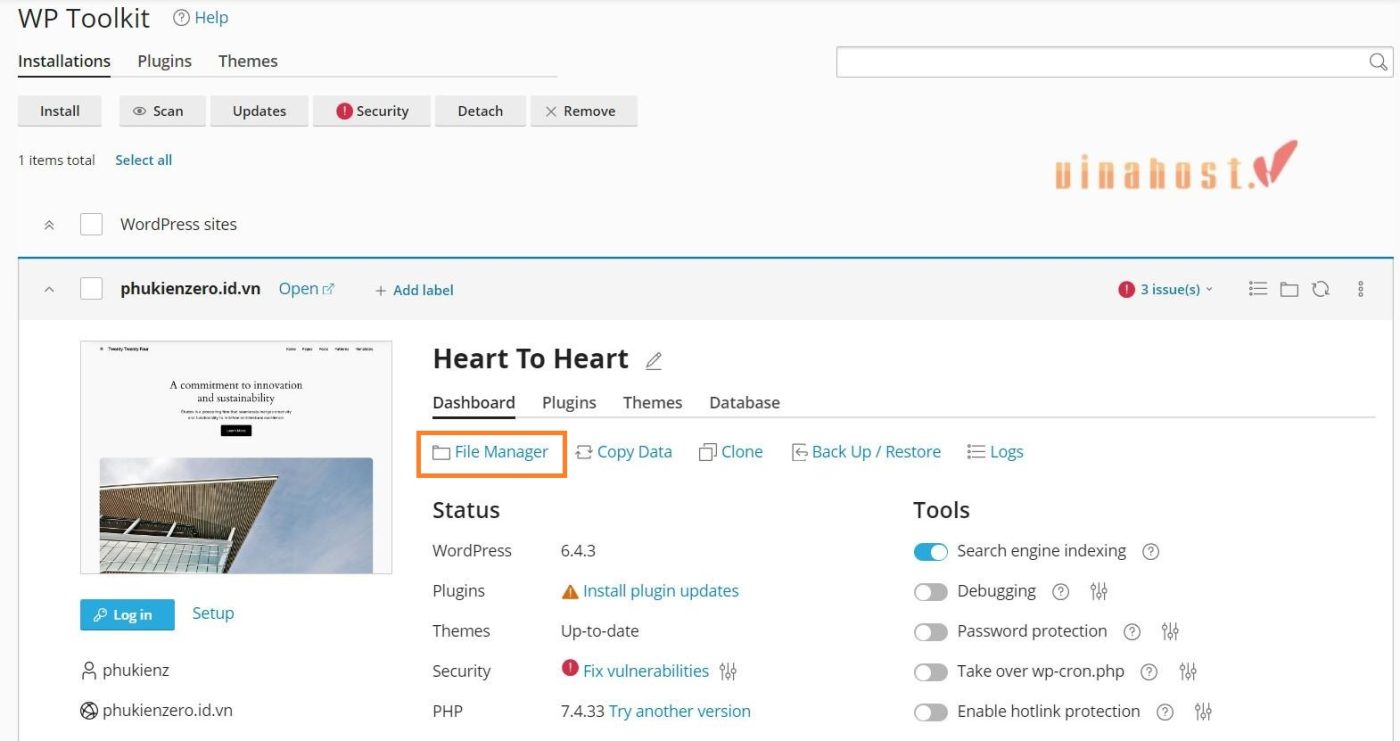Click the edit pencil next to Heart To Heart
Viewport: 1400px width, 741px height.
tap(654, 361)
